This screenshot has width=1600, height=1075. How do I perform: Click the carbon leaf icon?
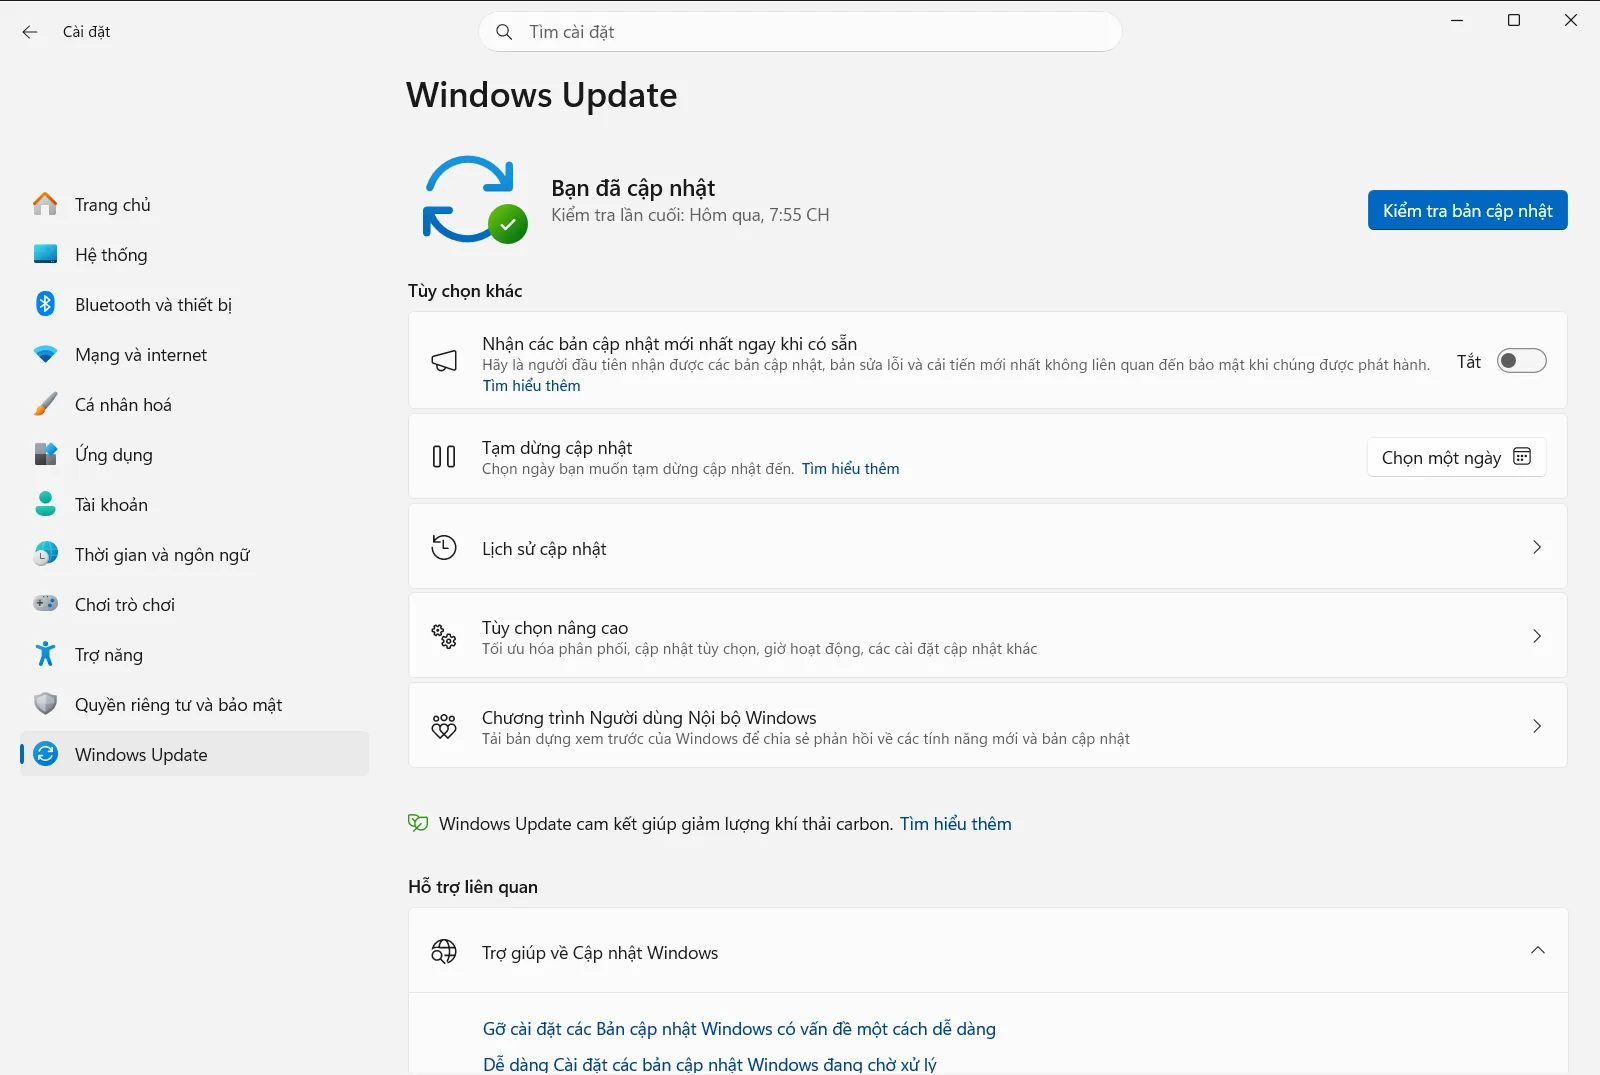click(418, 823)
